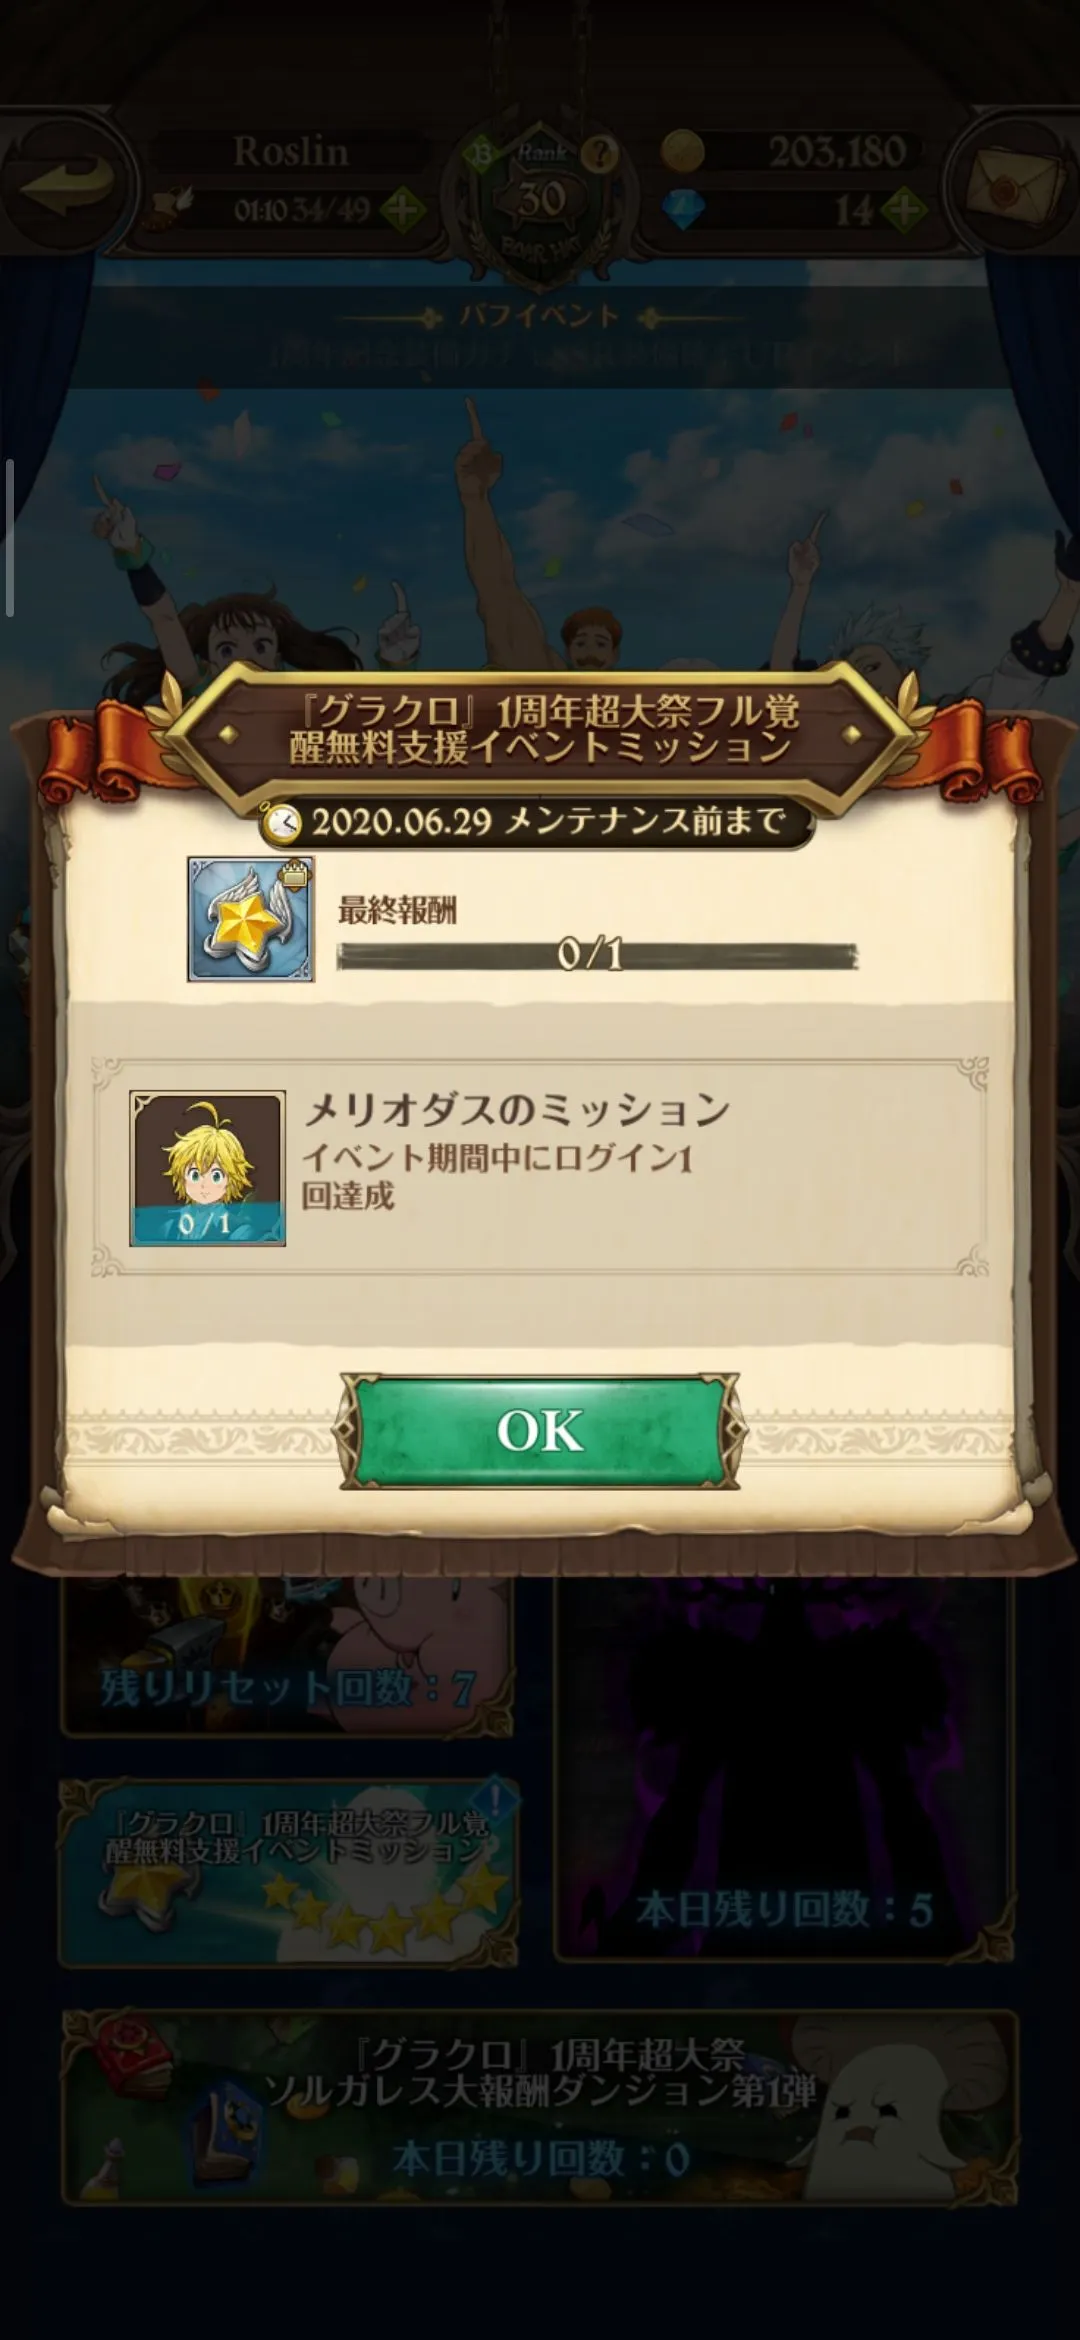The image size is (1080, 2340).
Task: Tap the question mark help icon
Action: [x=600, y=153]
